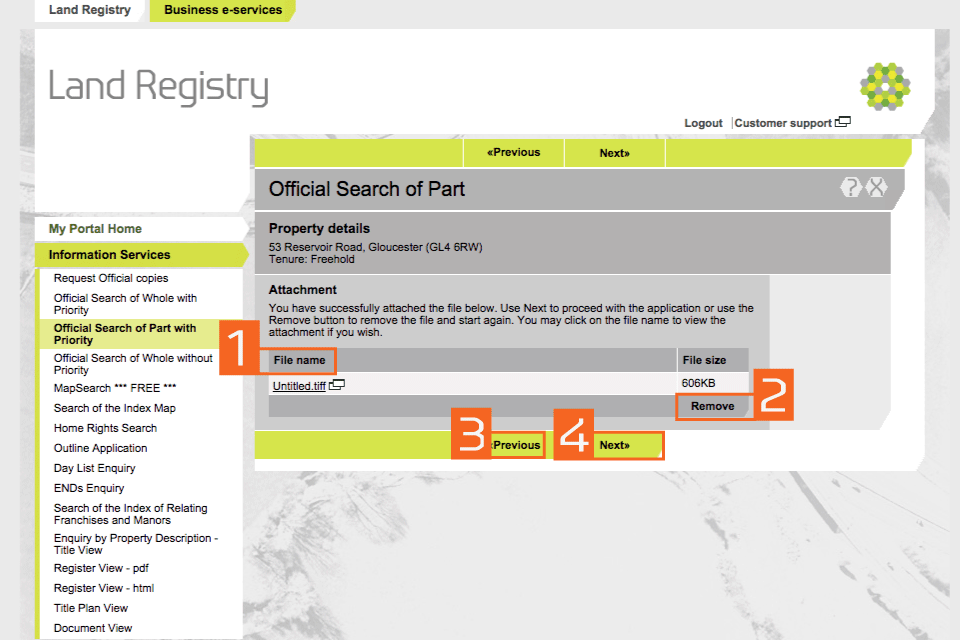Image resolution: width=960 pixels, height=640 pixels.
Task: Click the 606KB file size value
Action: click(x=698, y=383)
